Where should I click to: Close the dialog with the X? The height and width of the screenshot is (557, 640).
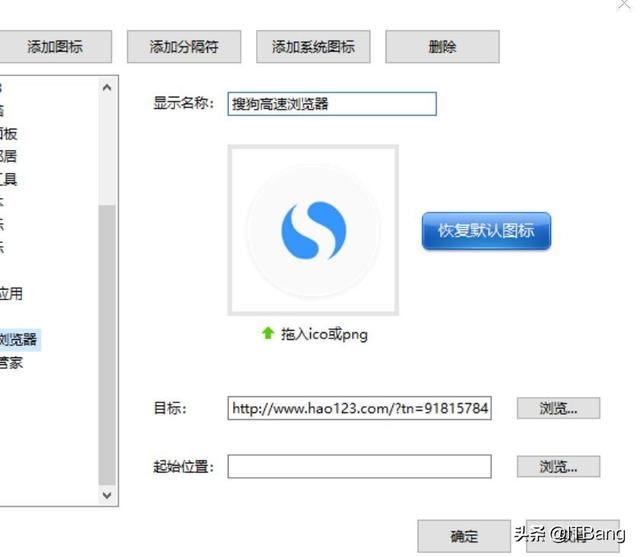624,3
